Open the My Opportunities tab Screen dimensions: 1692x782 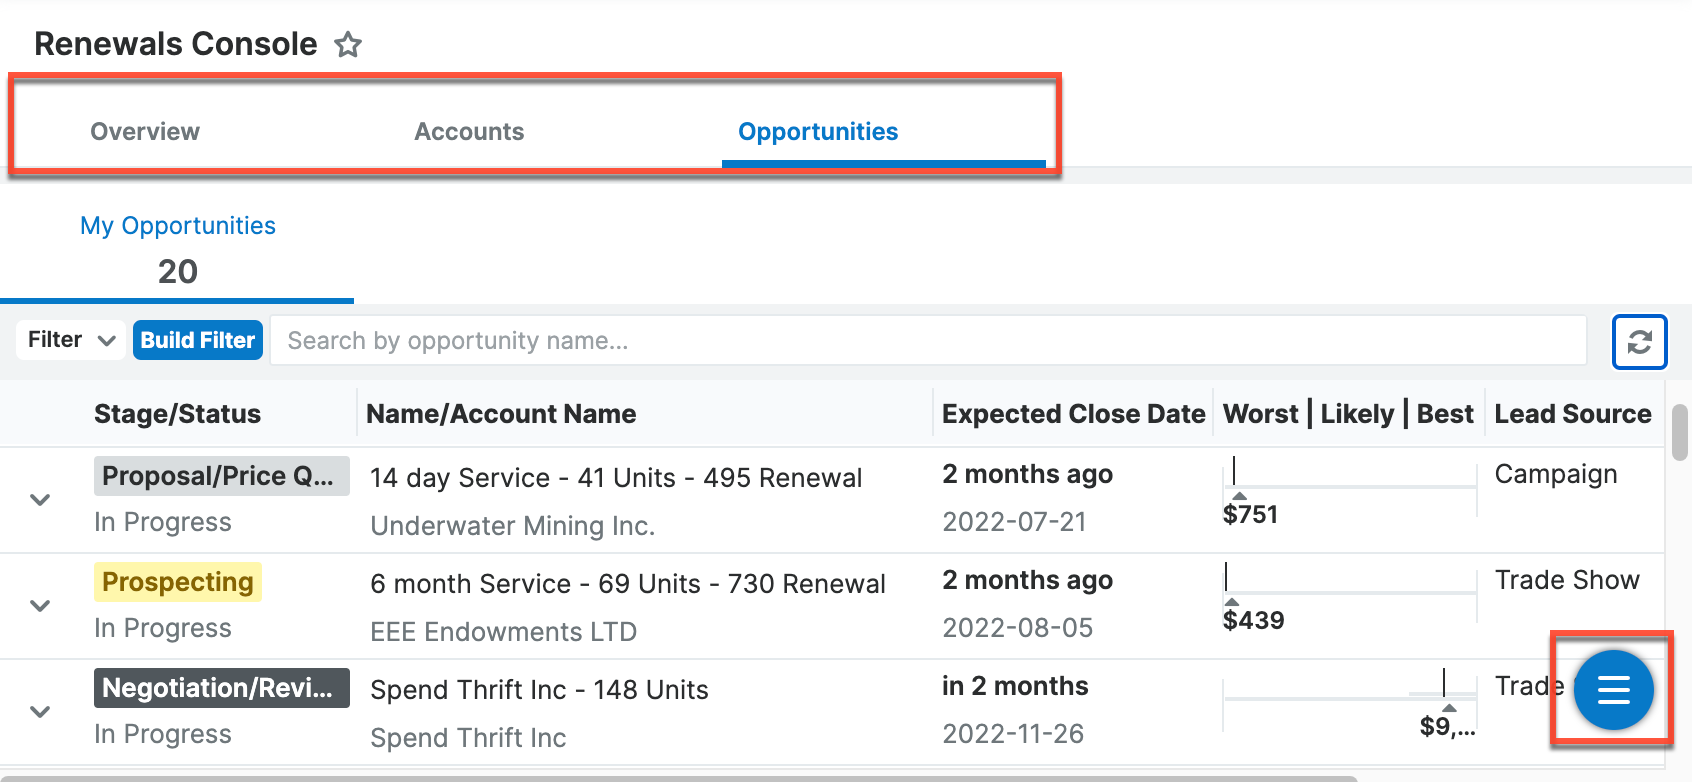pyautogui.click(x=178, y=226)
